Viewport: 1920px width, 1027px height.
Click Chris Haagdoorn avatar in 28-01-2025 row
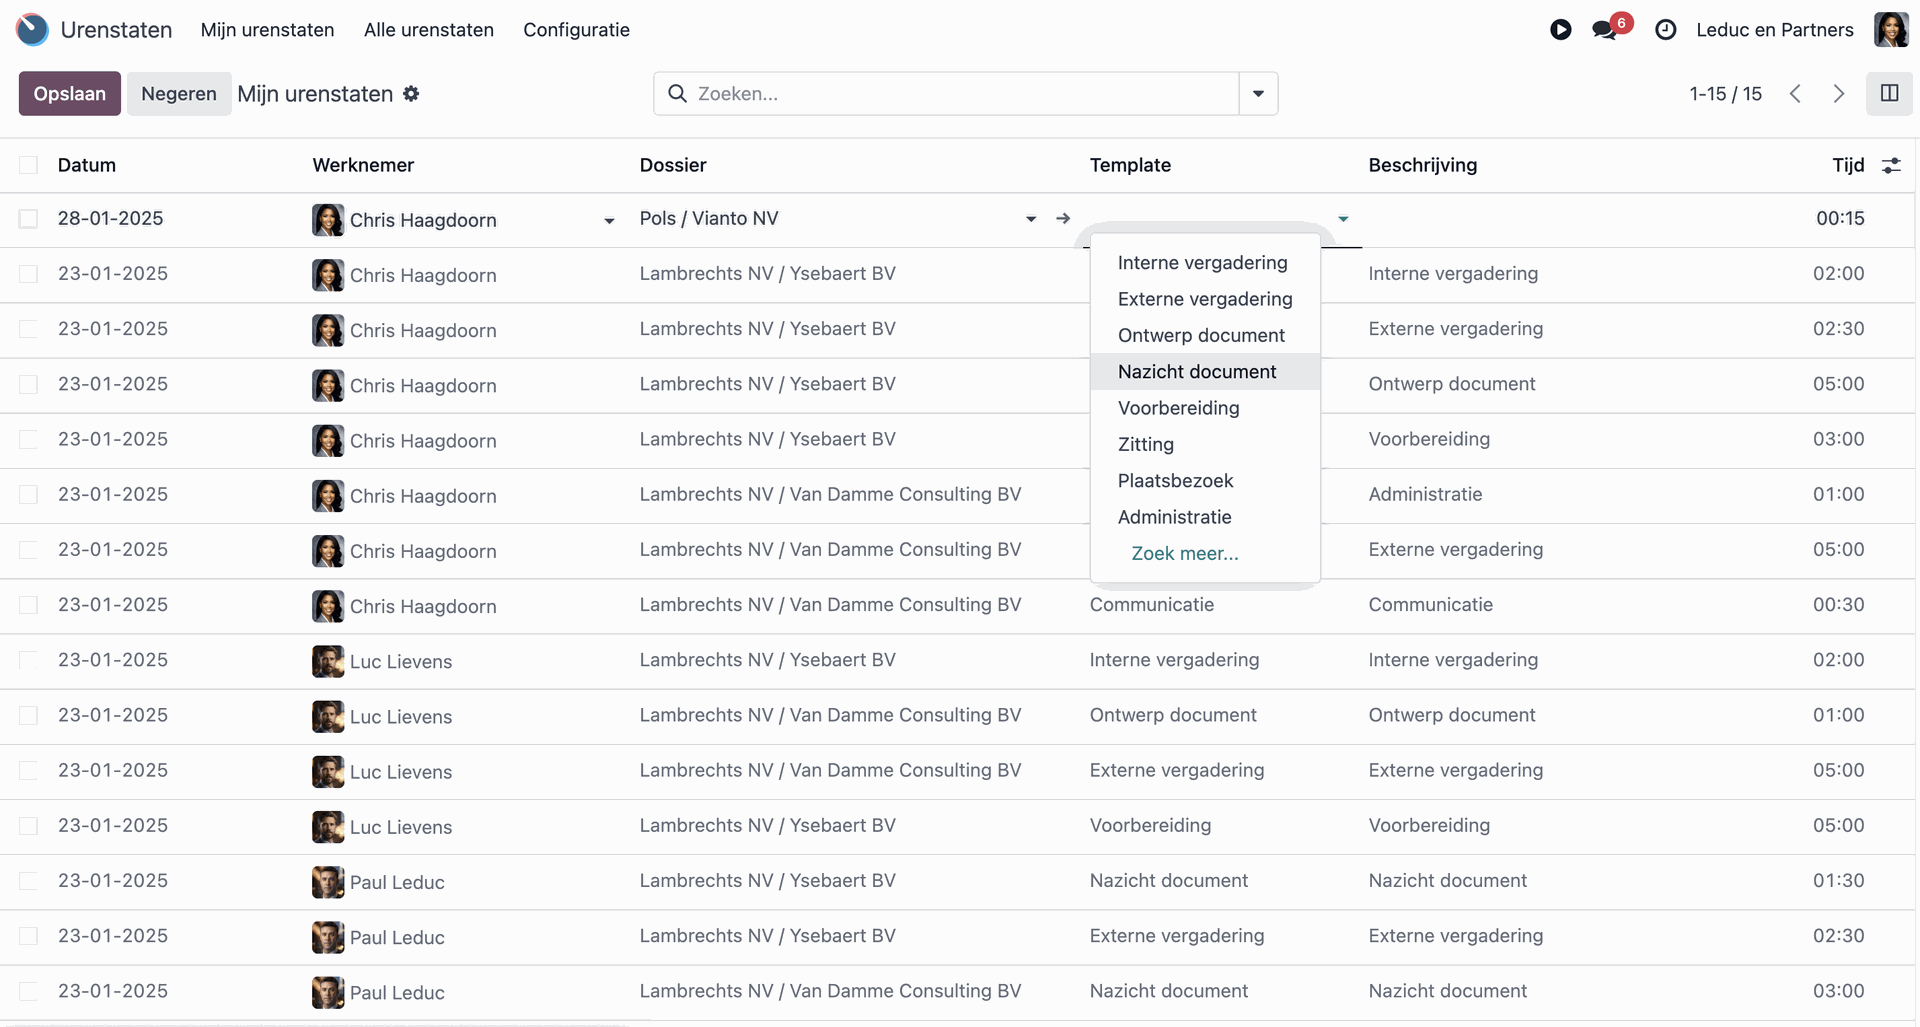click(x=328, y=220)
